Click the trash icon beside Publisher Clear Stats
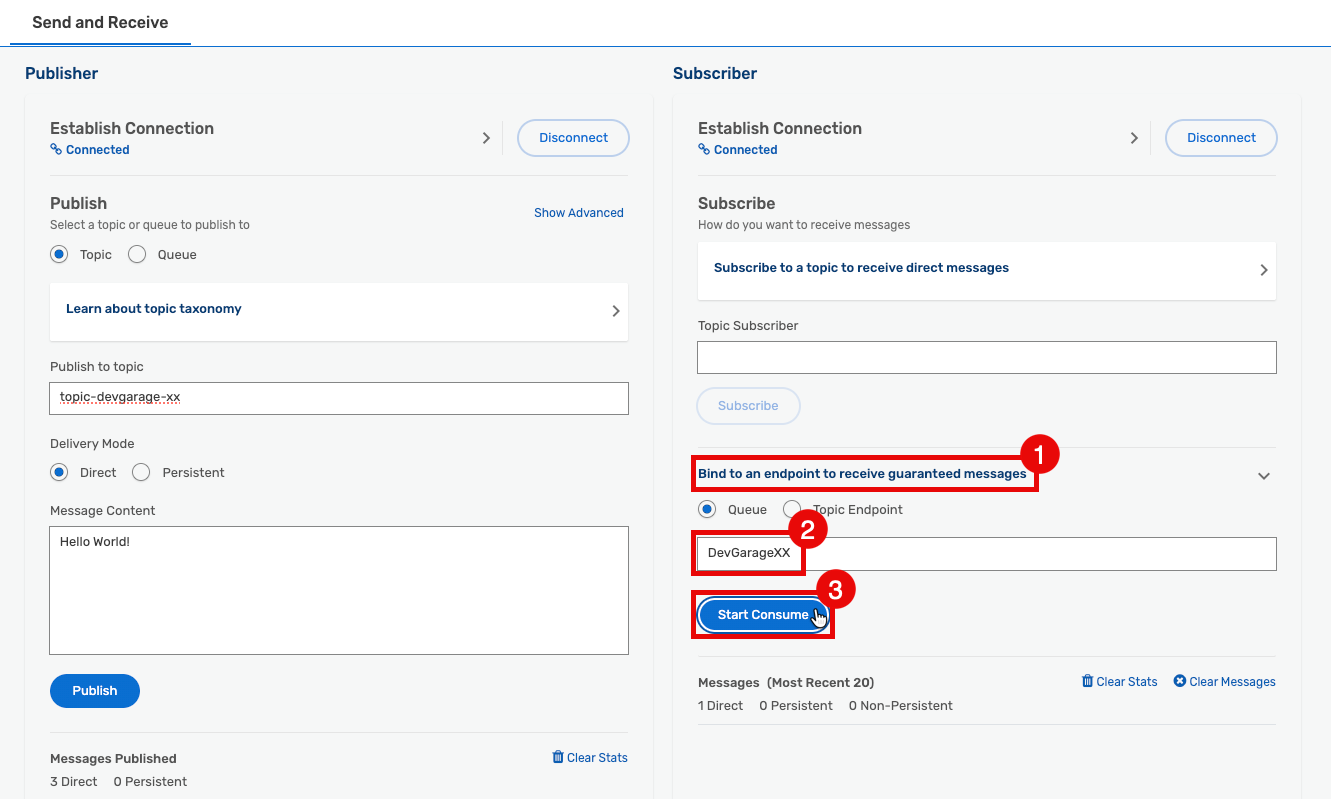 pos(558,757)
